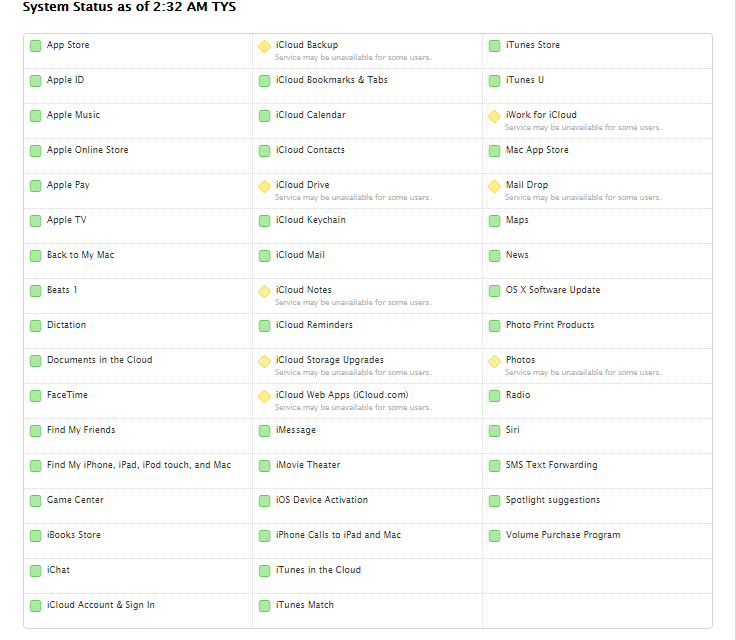Viewport: 736px width, 640px height.
Task: Click Spotlight suggestions label
Action: click(x=552, y=500)
